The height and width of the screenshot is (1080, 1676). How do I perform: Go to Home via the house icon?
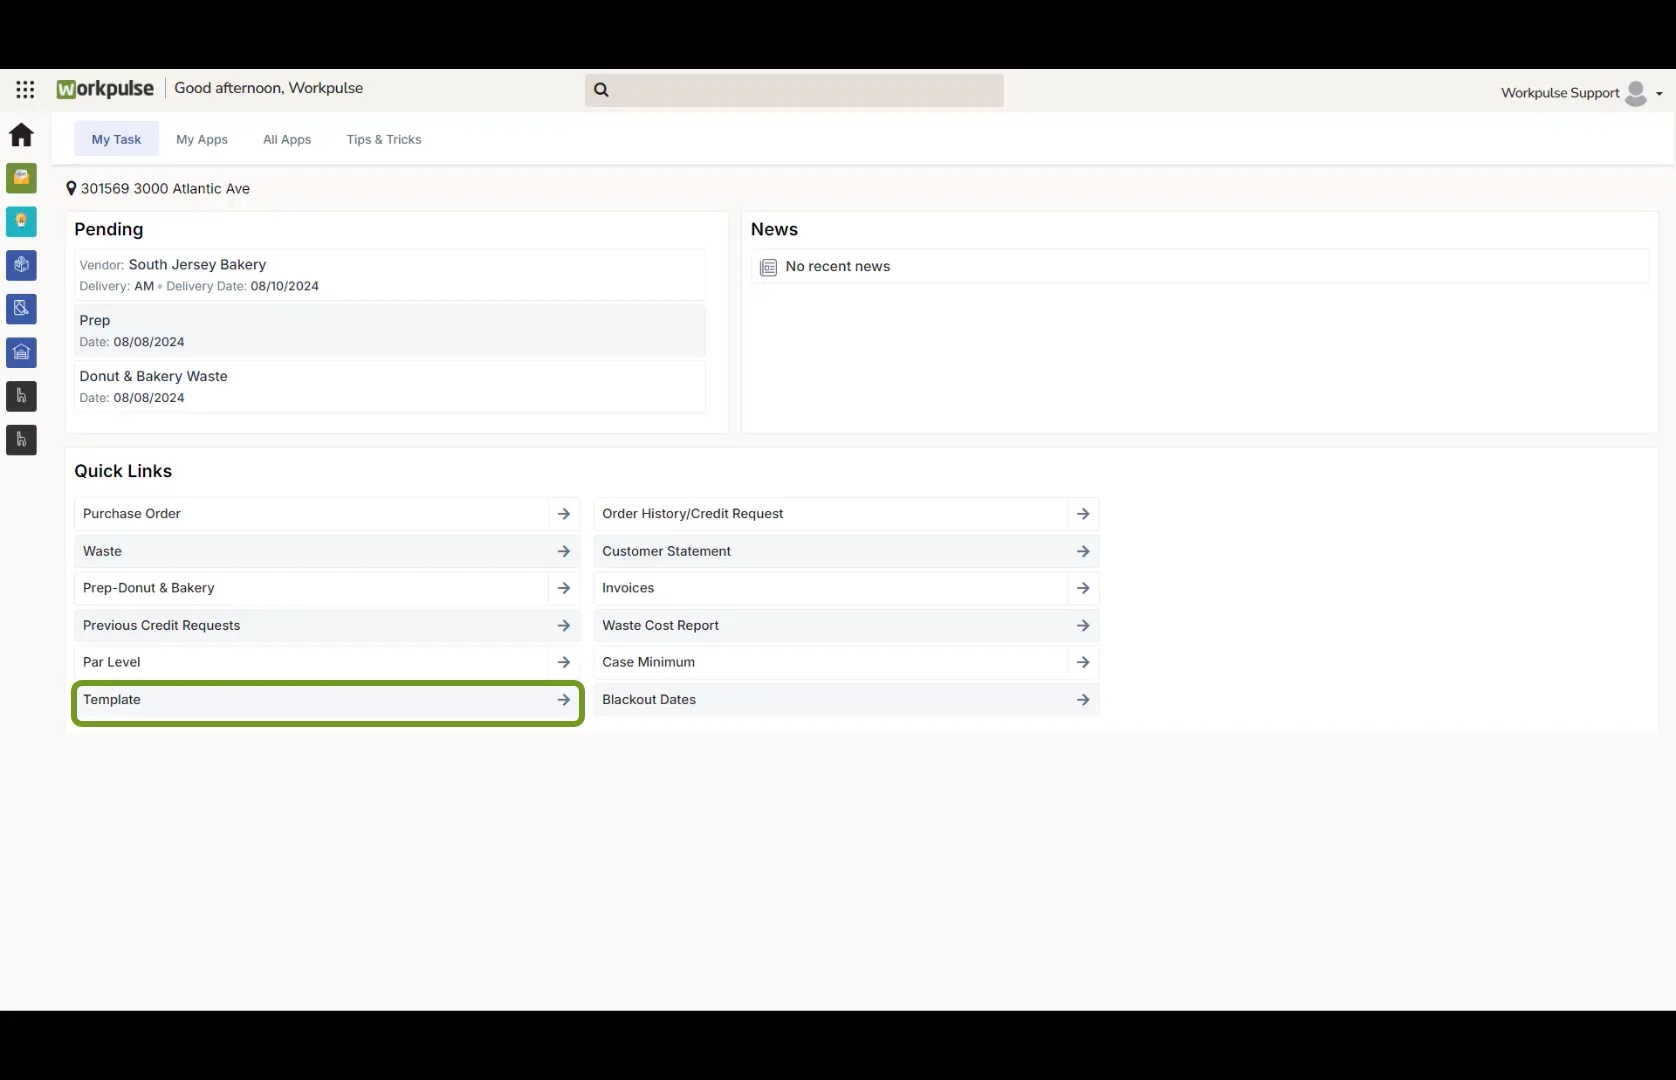pos(21,134)
